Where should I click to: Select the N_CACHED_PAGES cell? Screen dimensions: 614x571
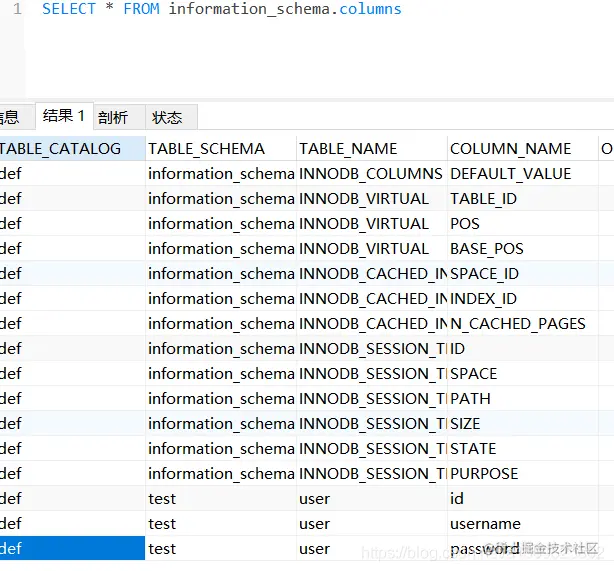522,324
